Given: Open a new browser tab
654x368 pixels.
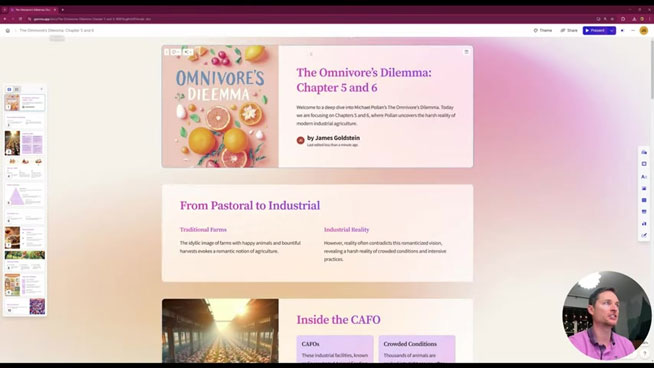Looking at the screenshot, I should pyautogui.click(x=63, y=10).
